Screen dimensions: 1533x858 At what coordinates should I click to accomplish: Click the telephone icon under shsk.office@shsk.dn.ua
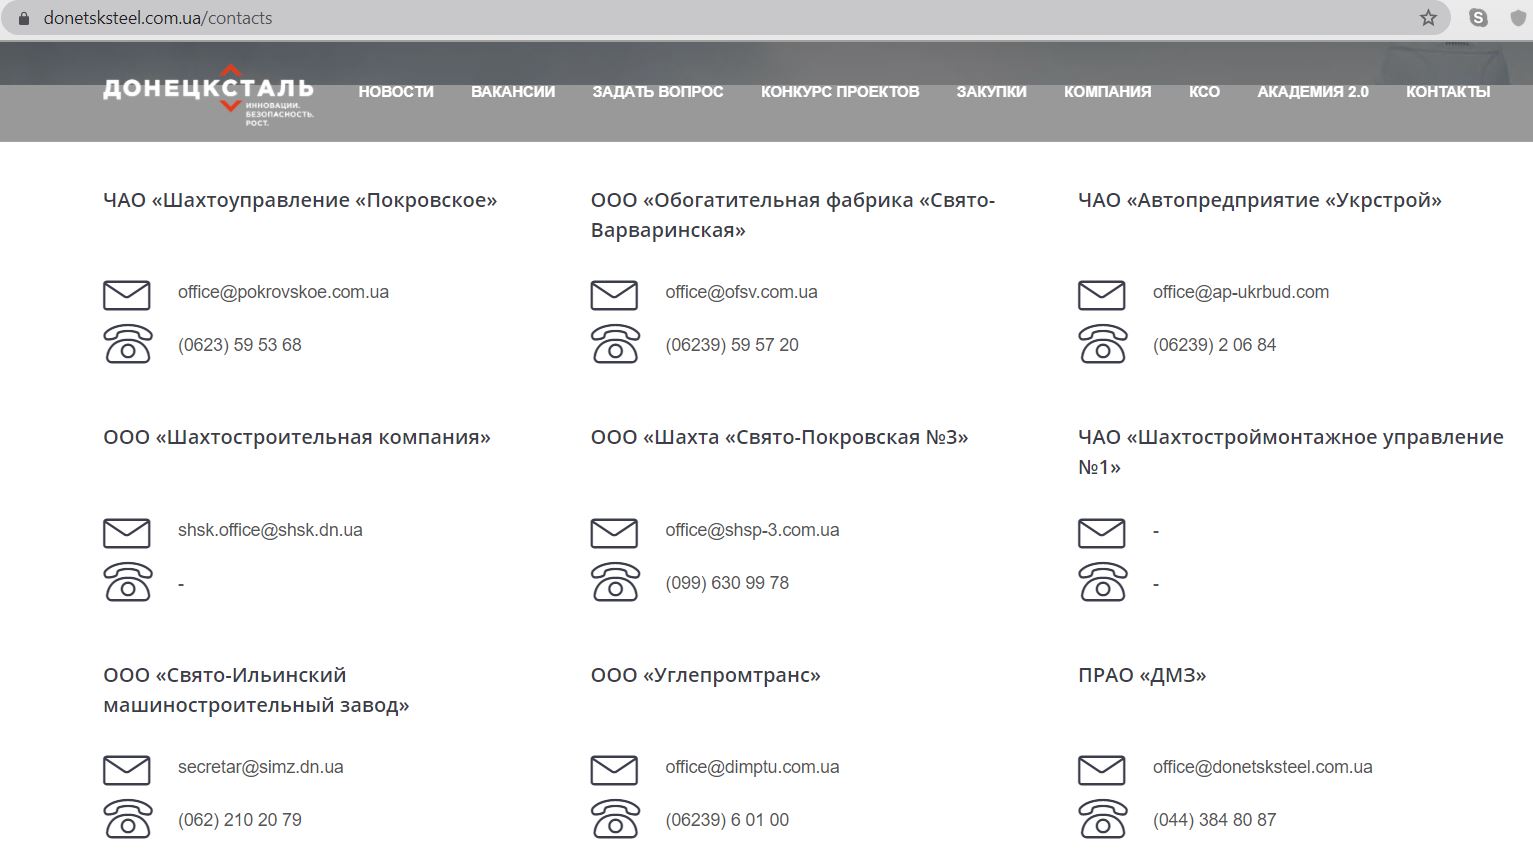127,582
